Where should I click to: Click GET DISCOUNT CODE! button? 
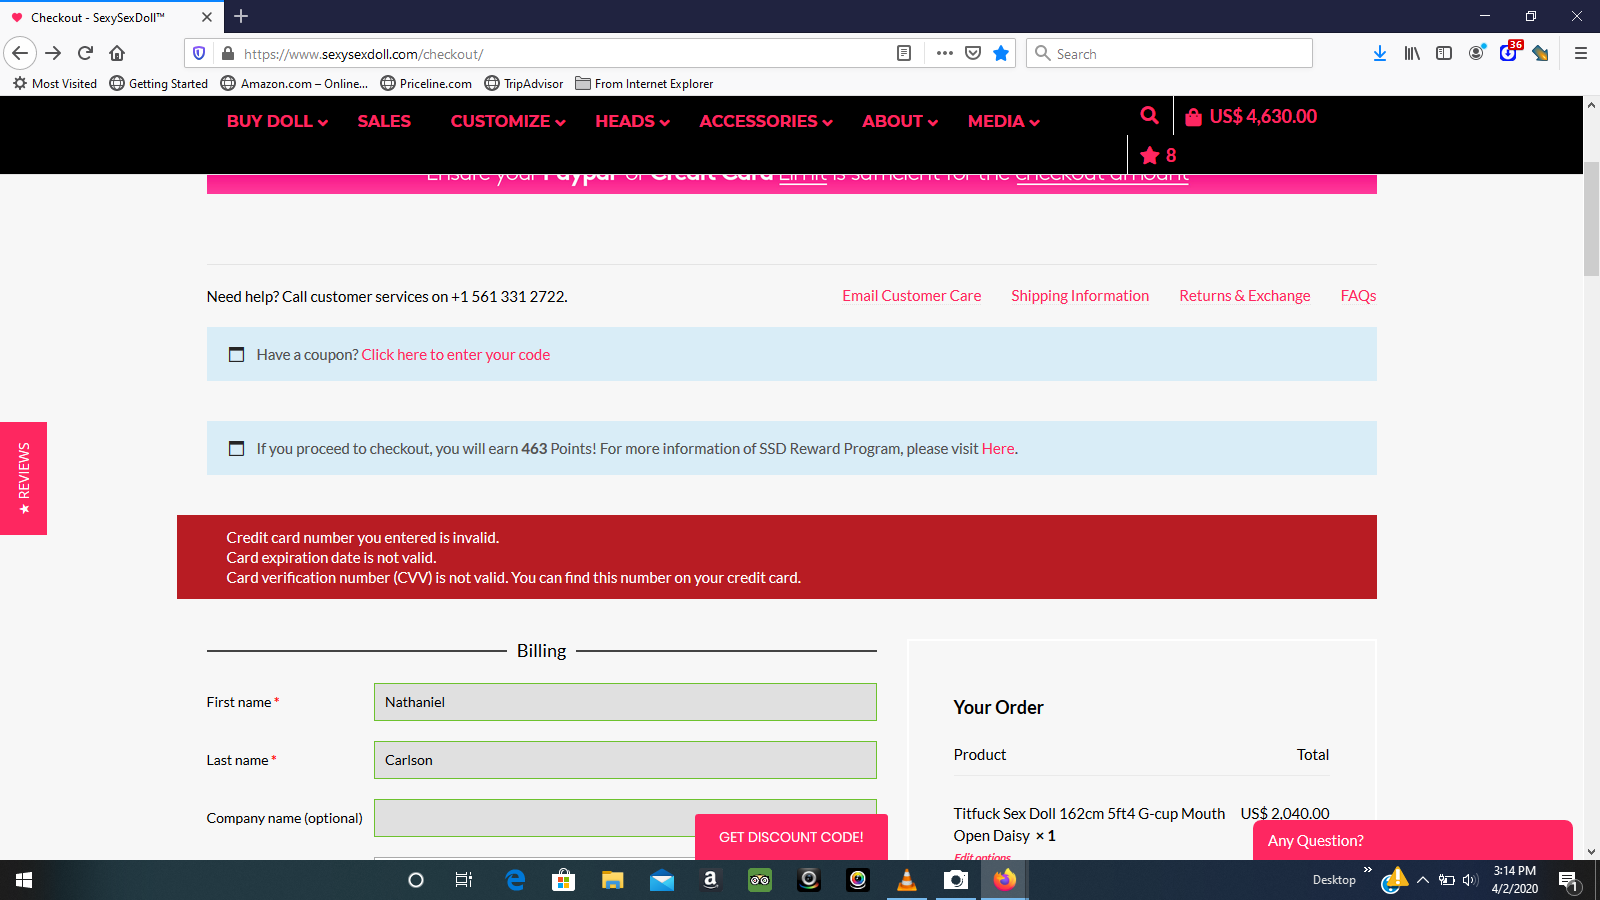pyautogui.click(x=791, y=837)
